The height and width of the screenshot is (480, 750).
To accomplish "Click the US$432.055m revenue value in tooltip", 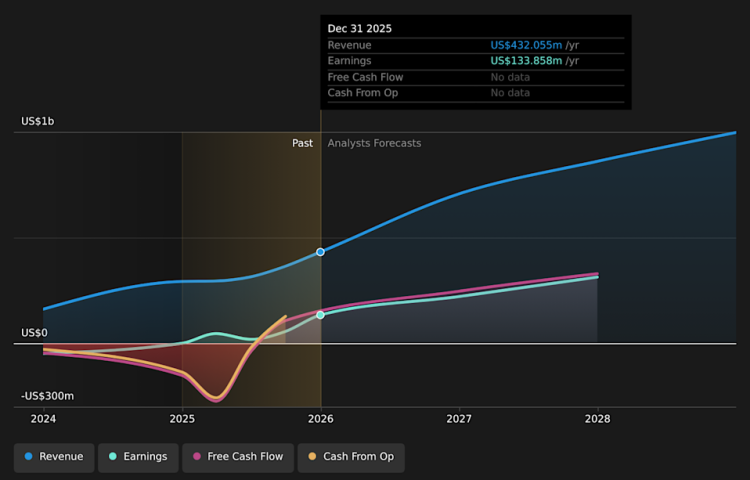I will point(527,45).
